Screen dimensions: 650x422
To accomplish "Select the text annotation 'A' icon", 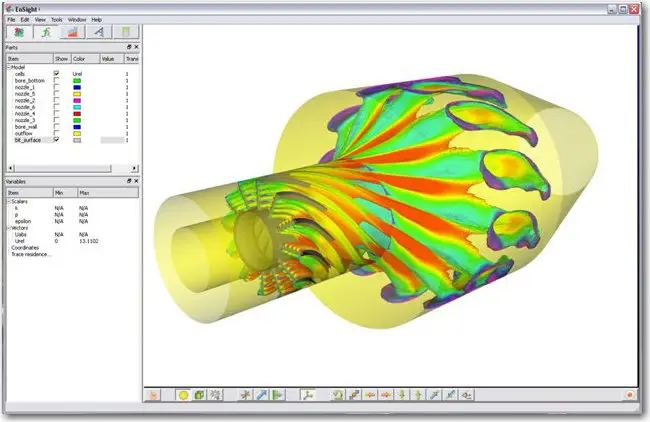I will [x=99, y=32].
